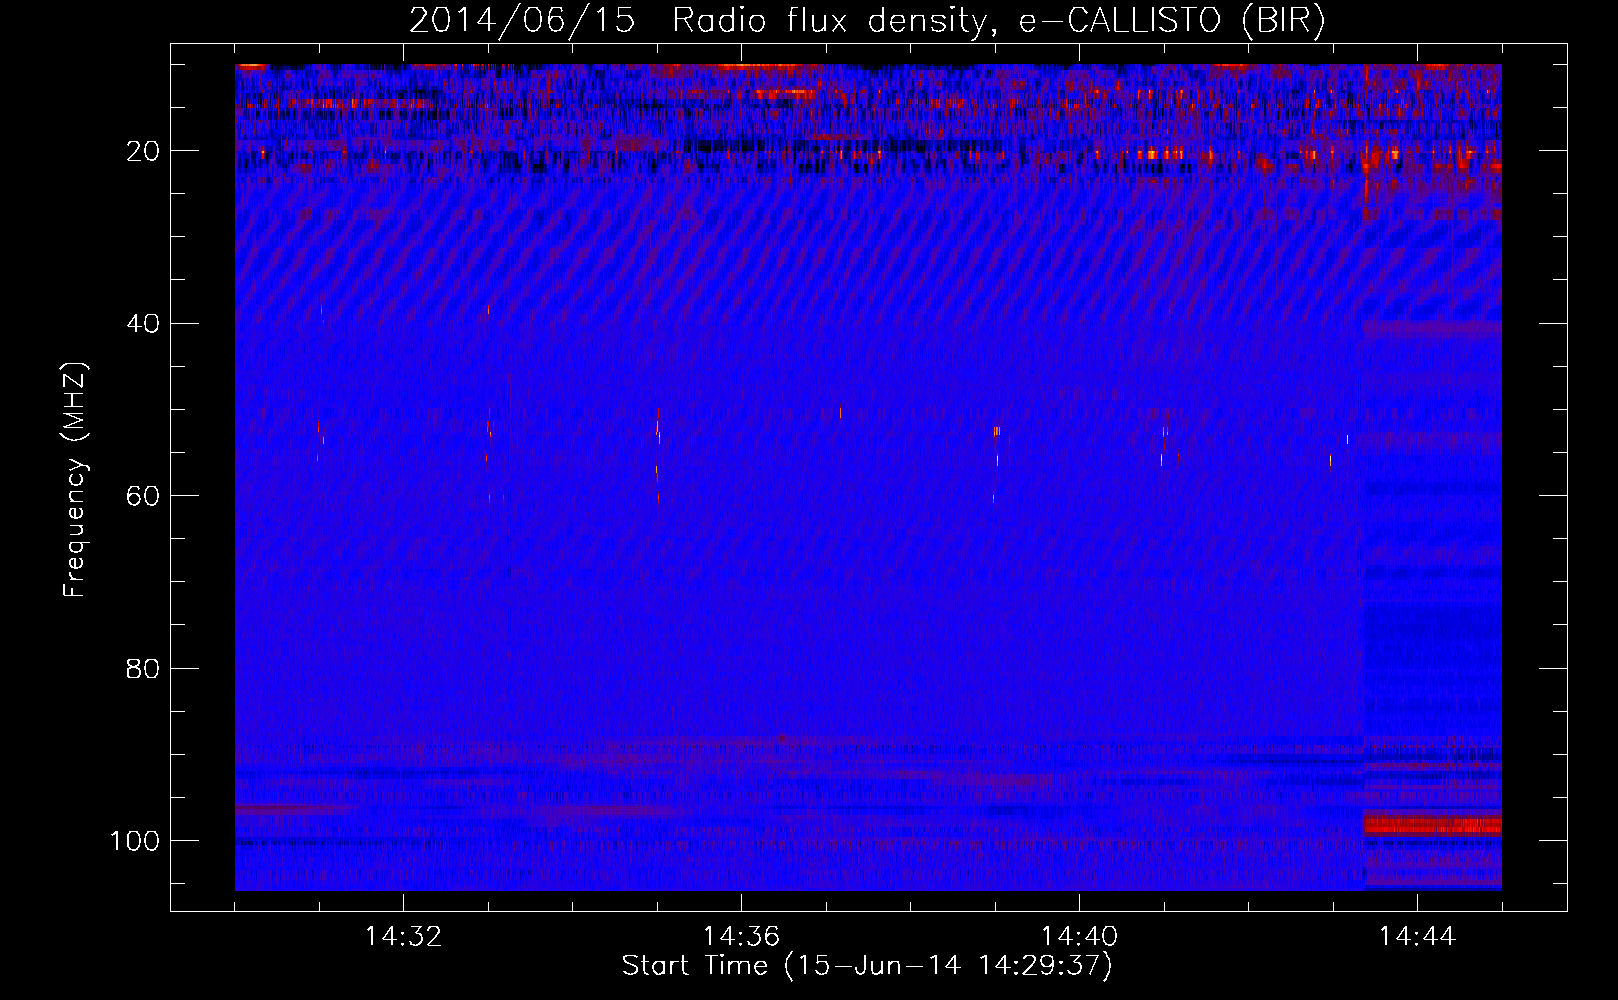
Task: Click the 14:32 time tick label
Action: click(x=403, y=937)
